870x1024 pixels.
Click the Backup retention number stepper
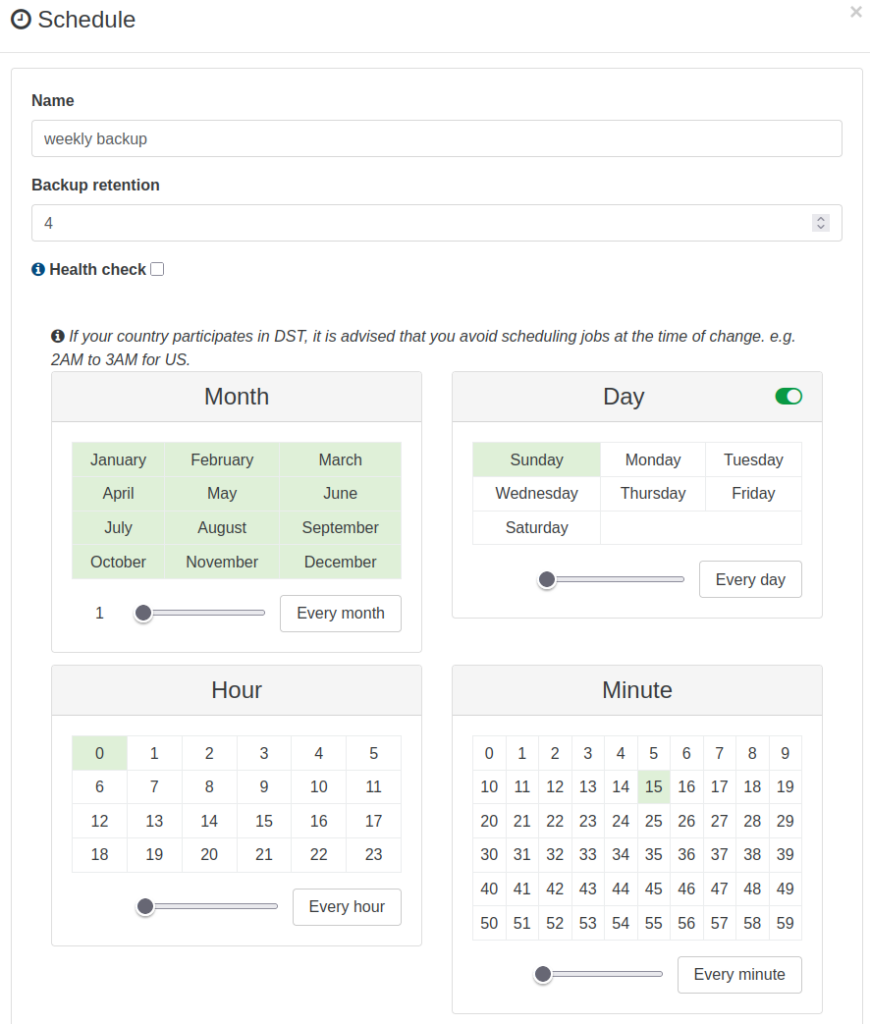click(820, 223)
